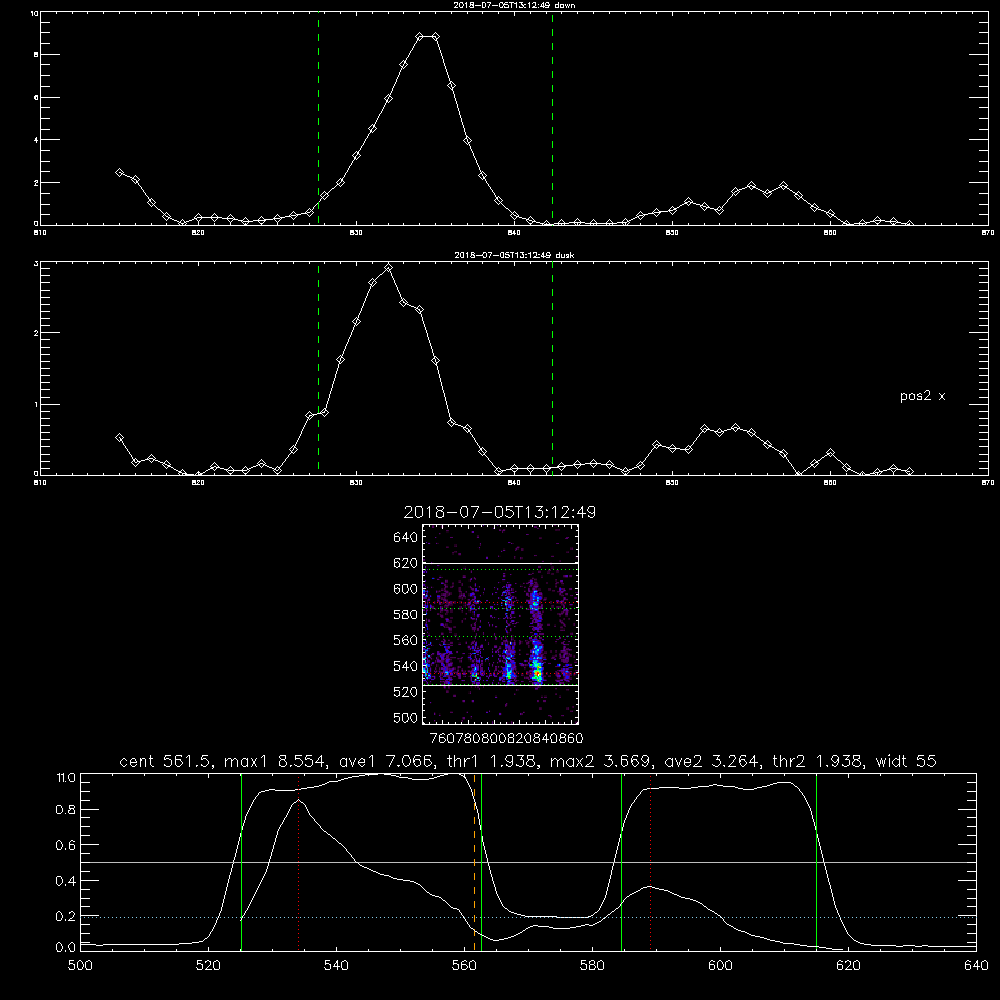Click the highest peak marker in the dusk plot
1000x1000 pixels.
(388, 268)
